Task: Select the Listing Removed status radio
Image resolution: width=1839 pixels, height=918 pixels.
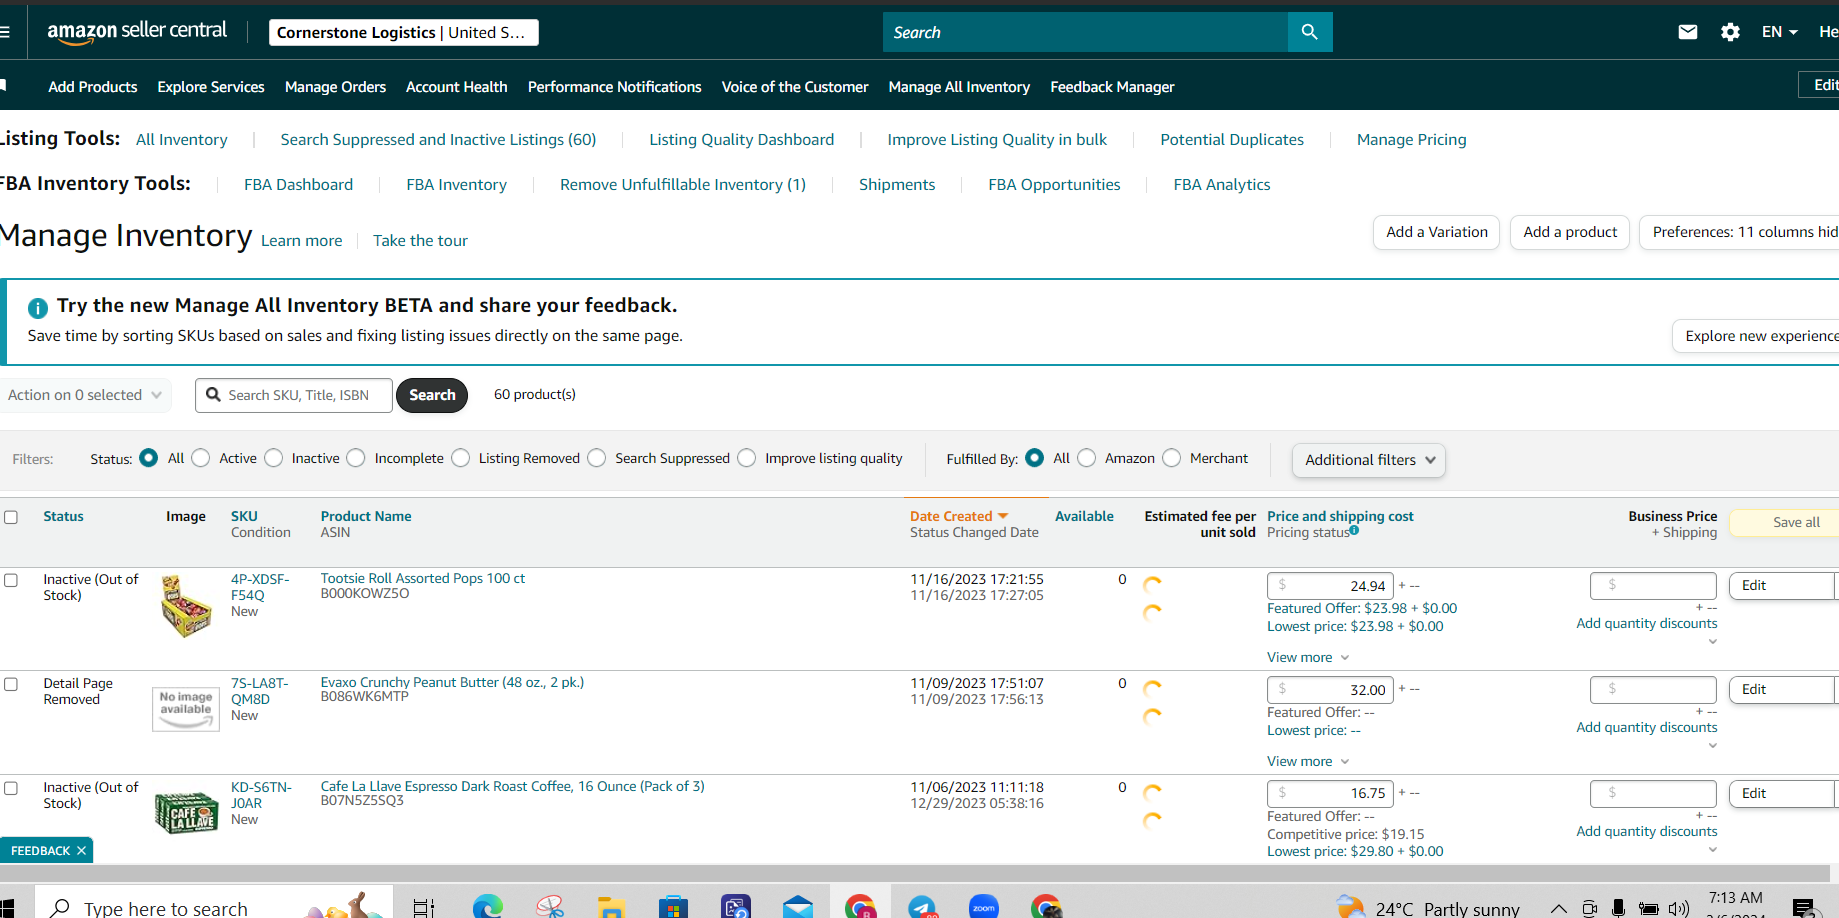Action: click(461, 458)
